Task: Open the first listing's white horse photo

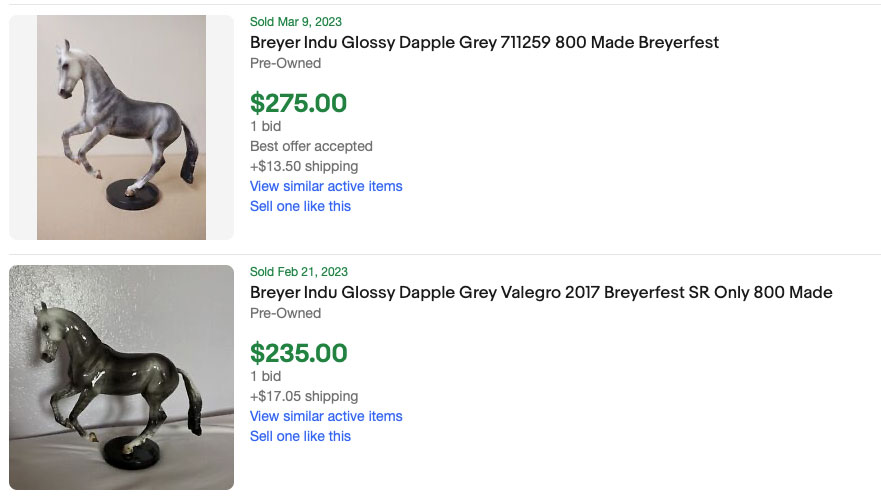Action: [x=121, y=127]
